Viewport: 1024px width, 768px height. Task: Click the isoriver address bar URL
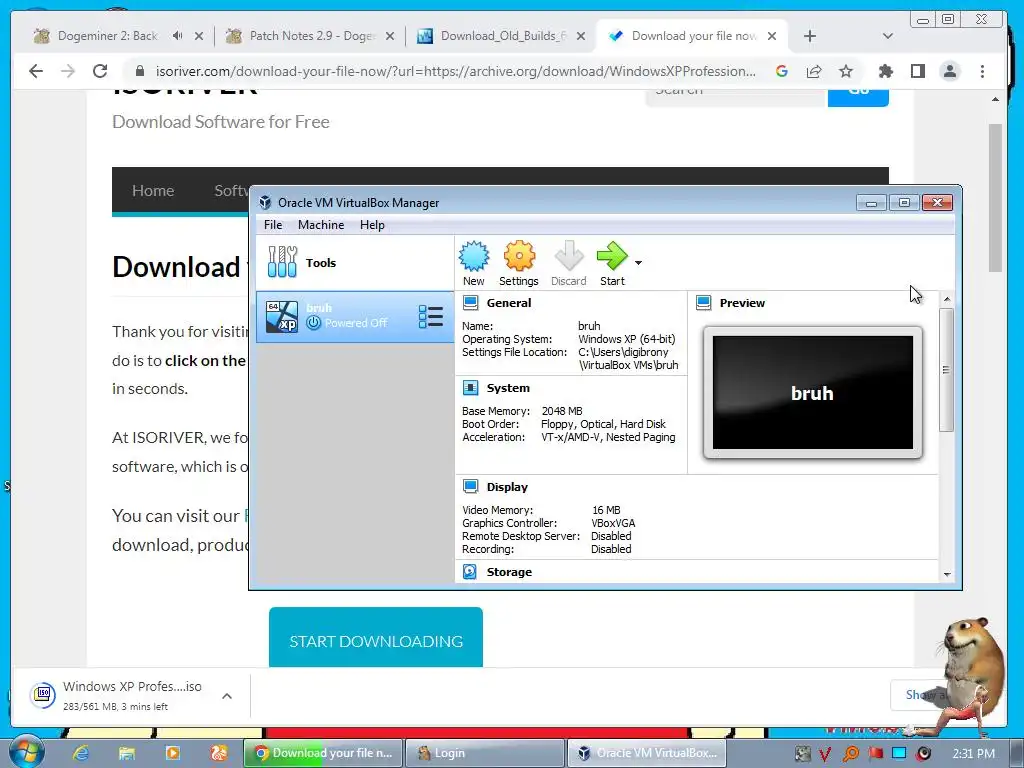click(455, 71)
